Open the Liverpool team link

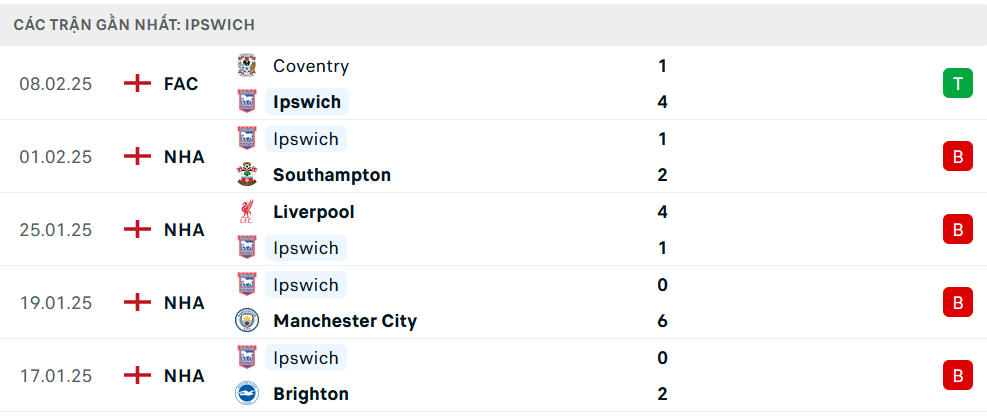coord(313,212)
